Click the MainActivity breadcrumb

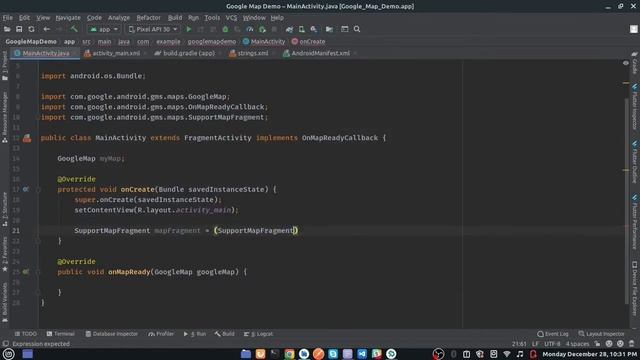pos(264,41)
